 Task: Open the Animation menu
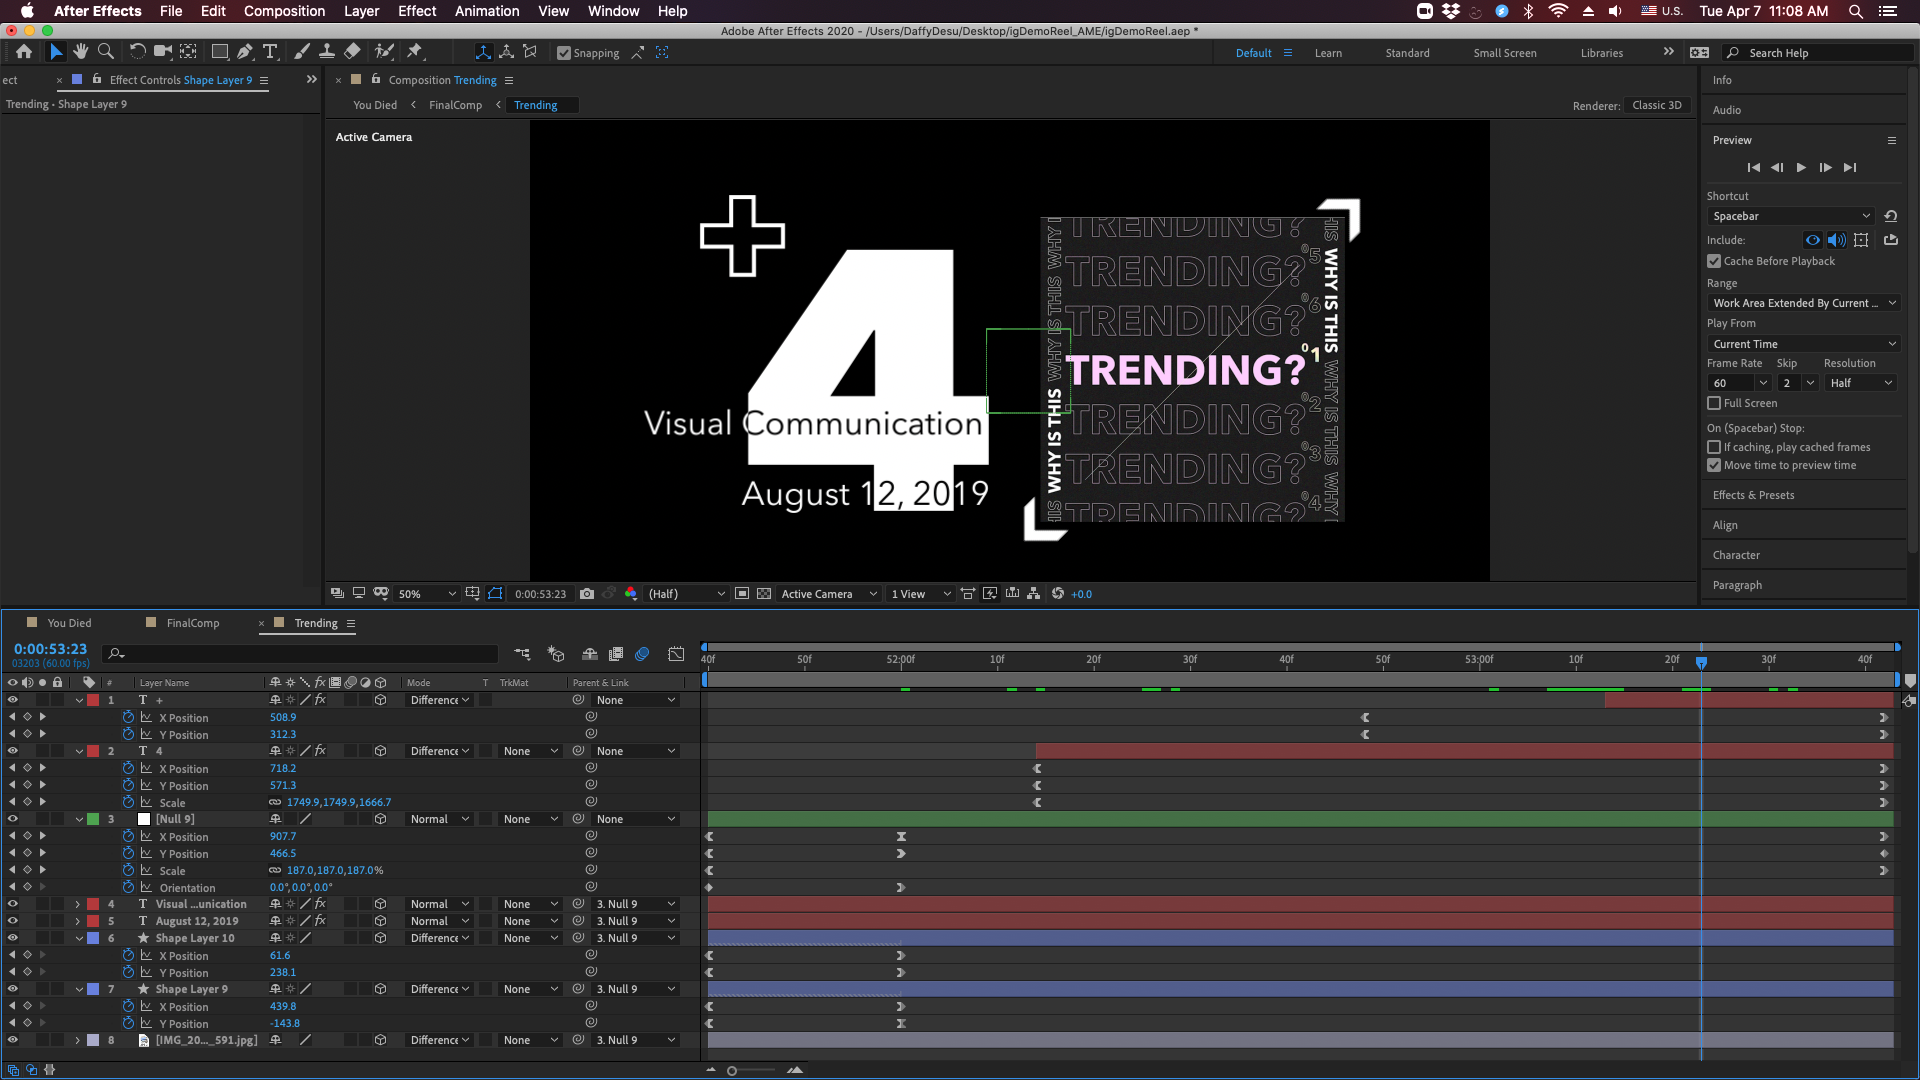pos(487,11)
